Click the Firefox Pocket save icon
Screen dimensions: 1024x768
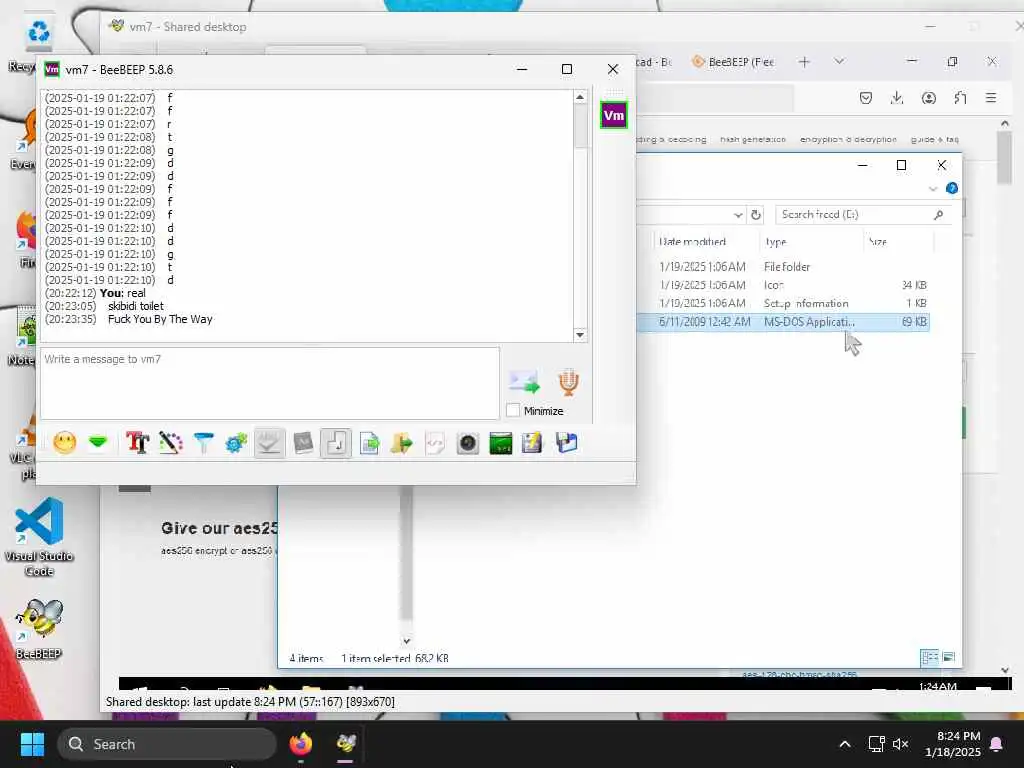pyautogui.click(x=866, y=98)
